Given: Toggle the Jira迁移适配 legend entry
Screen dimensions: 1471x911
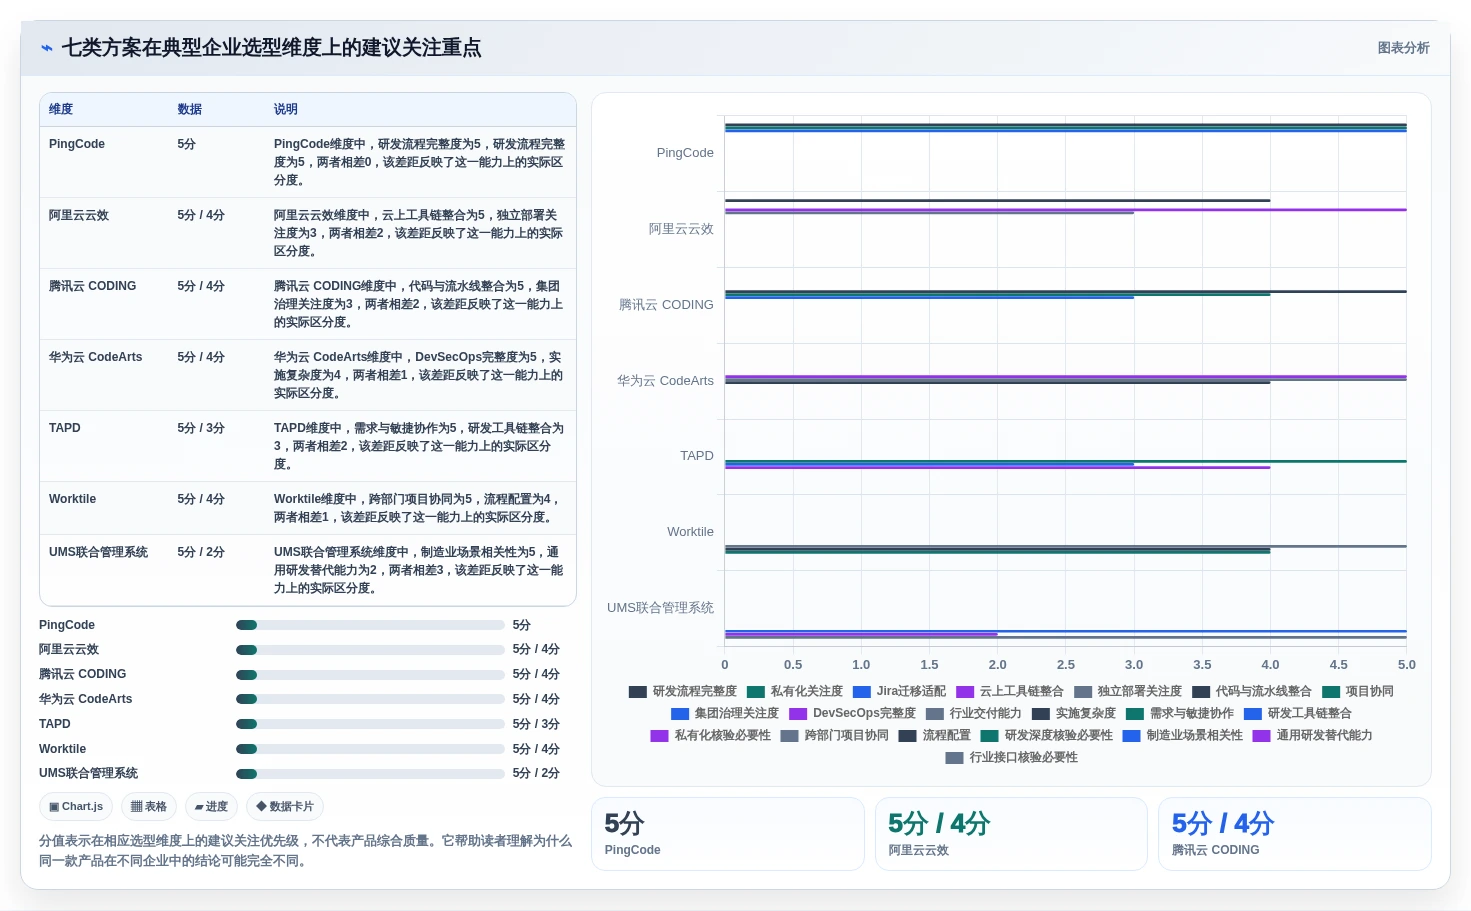Looking at the screenshot, I should coord(899,691).
